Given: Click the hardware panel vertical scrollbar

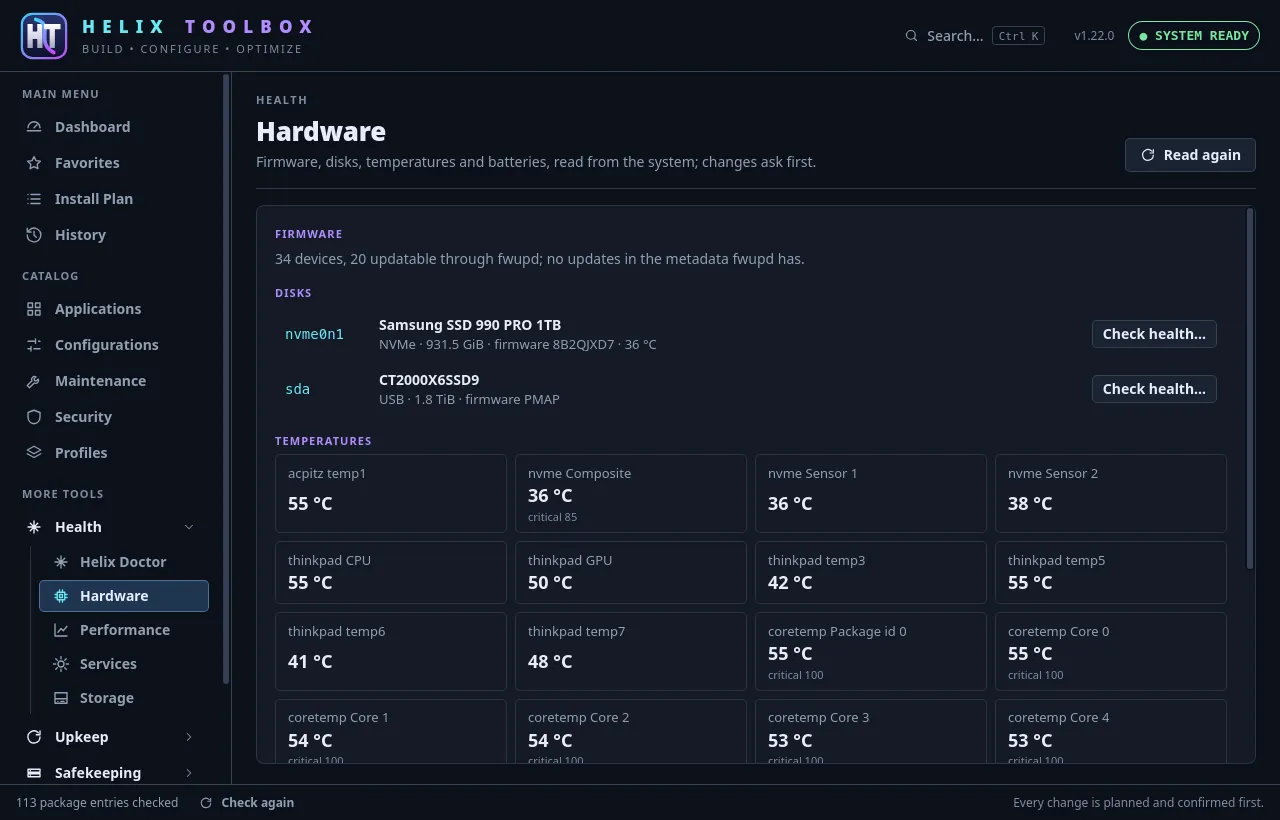Looking at the screenshot, I should click(1249, 389).
